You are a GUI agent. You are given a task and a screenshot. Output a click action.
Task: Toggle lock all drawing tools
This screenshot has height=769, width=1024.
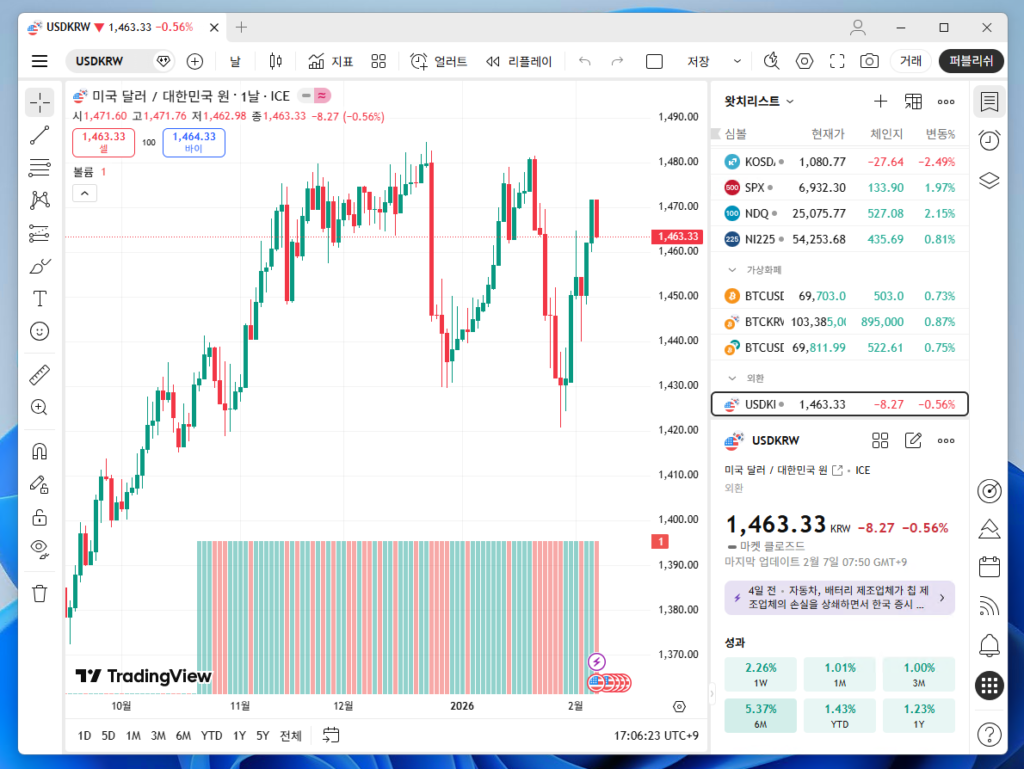pos(40,517)
